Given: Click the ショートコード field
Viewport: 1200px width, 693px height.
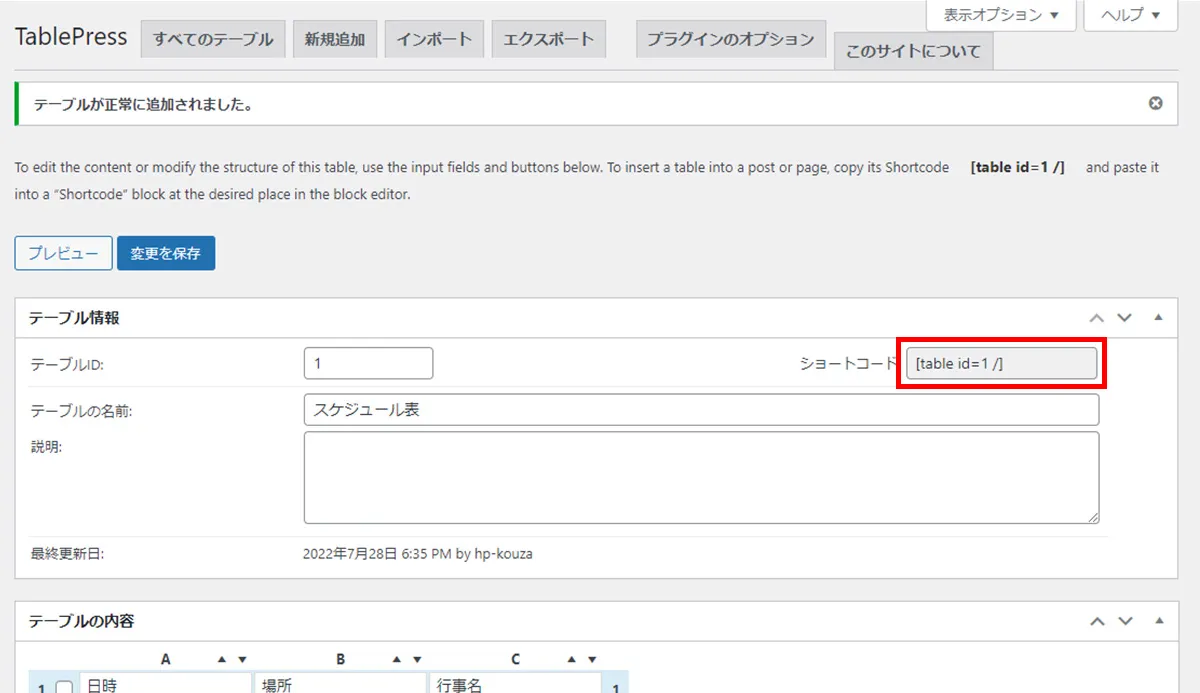Looking at the screenshot, I should click(1000, 364).
